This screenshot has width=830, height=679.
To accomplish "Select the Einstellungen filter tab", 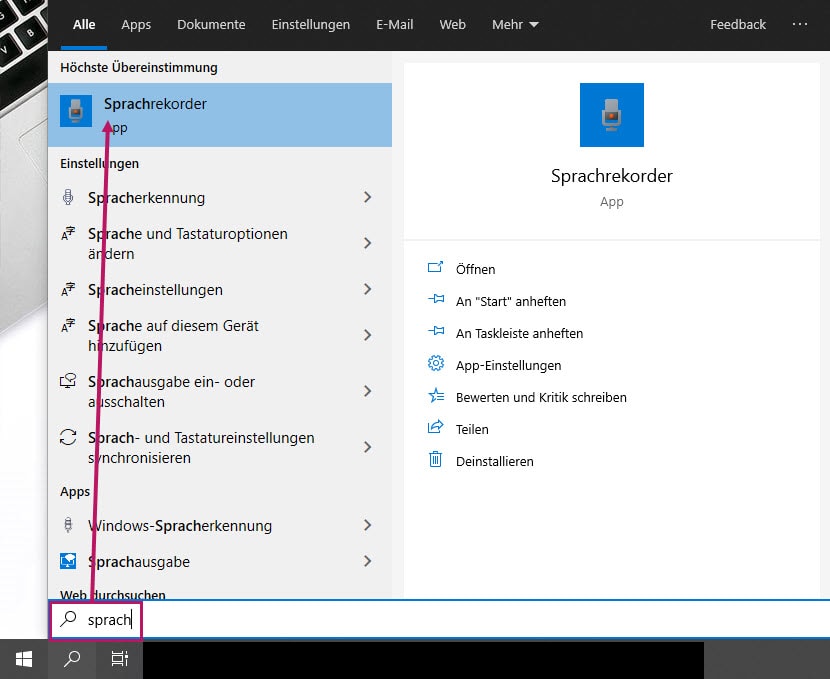I will point(311,24).
